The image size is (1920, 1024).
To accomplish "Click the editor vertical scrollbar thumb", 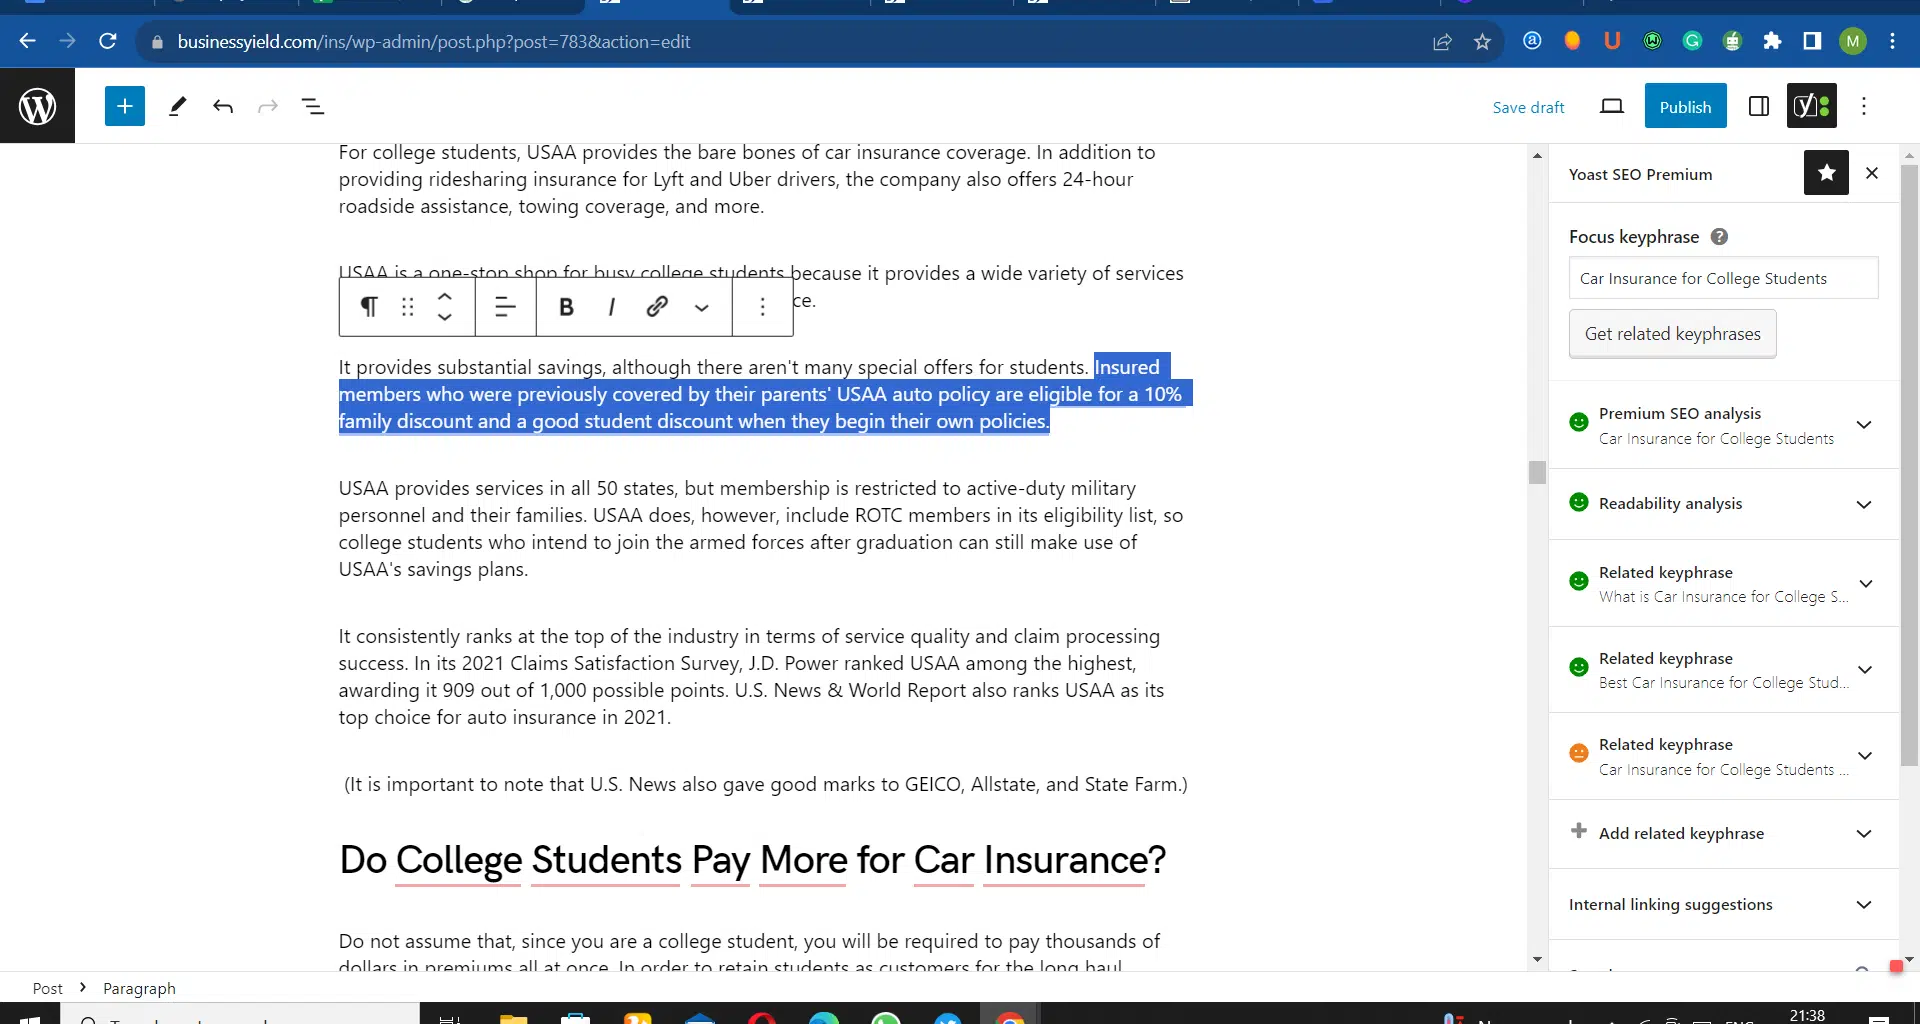I will [1537, 472].
